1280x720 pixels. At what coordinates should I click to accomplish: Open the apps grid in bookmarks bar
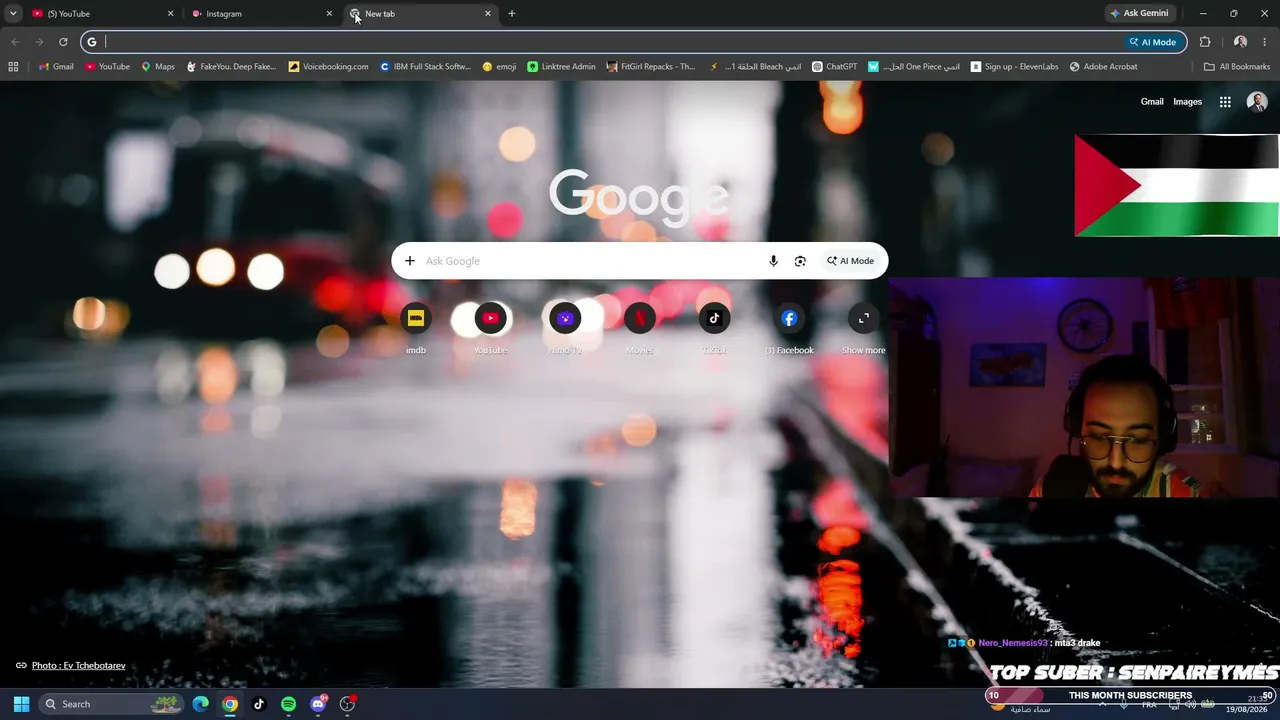pos(13,67)
